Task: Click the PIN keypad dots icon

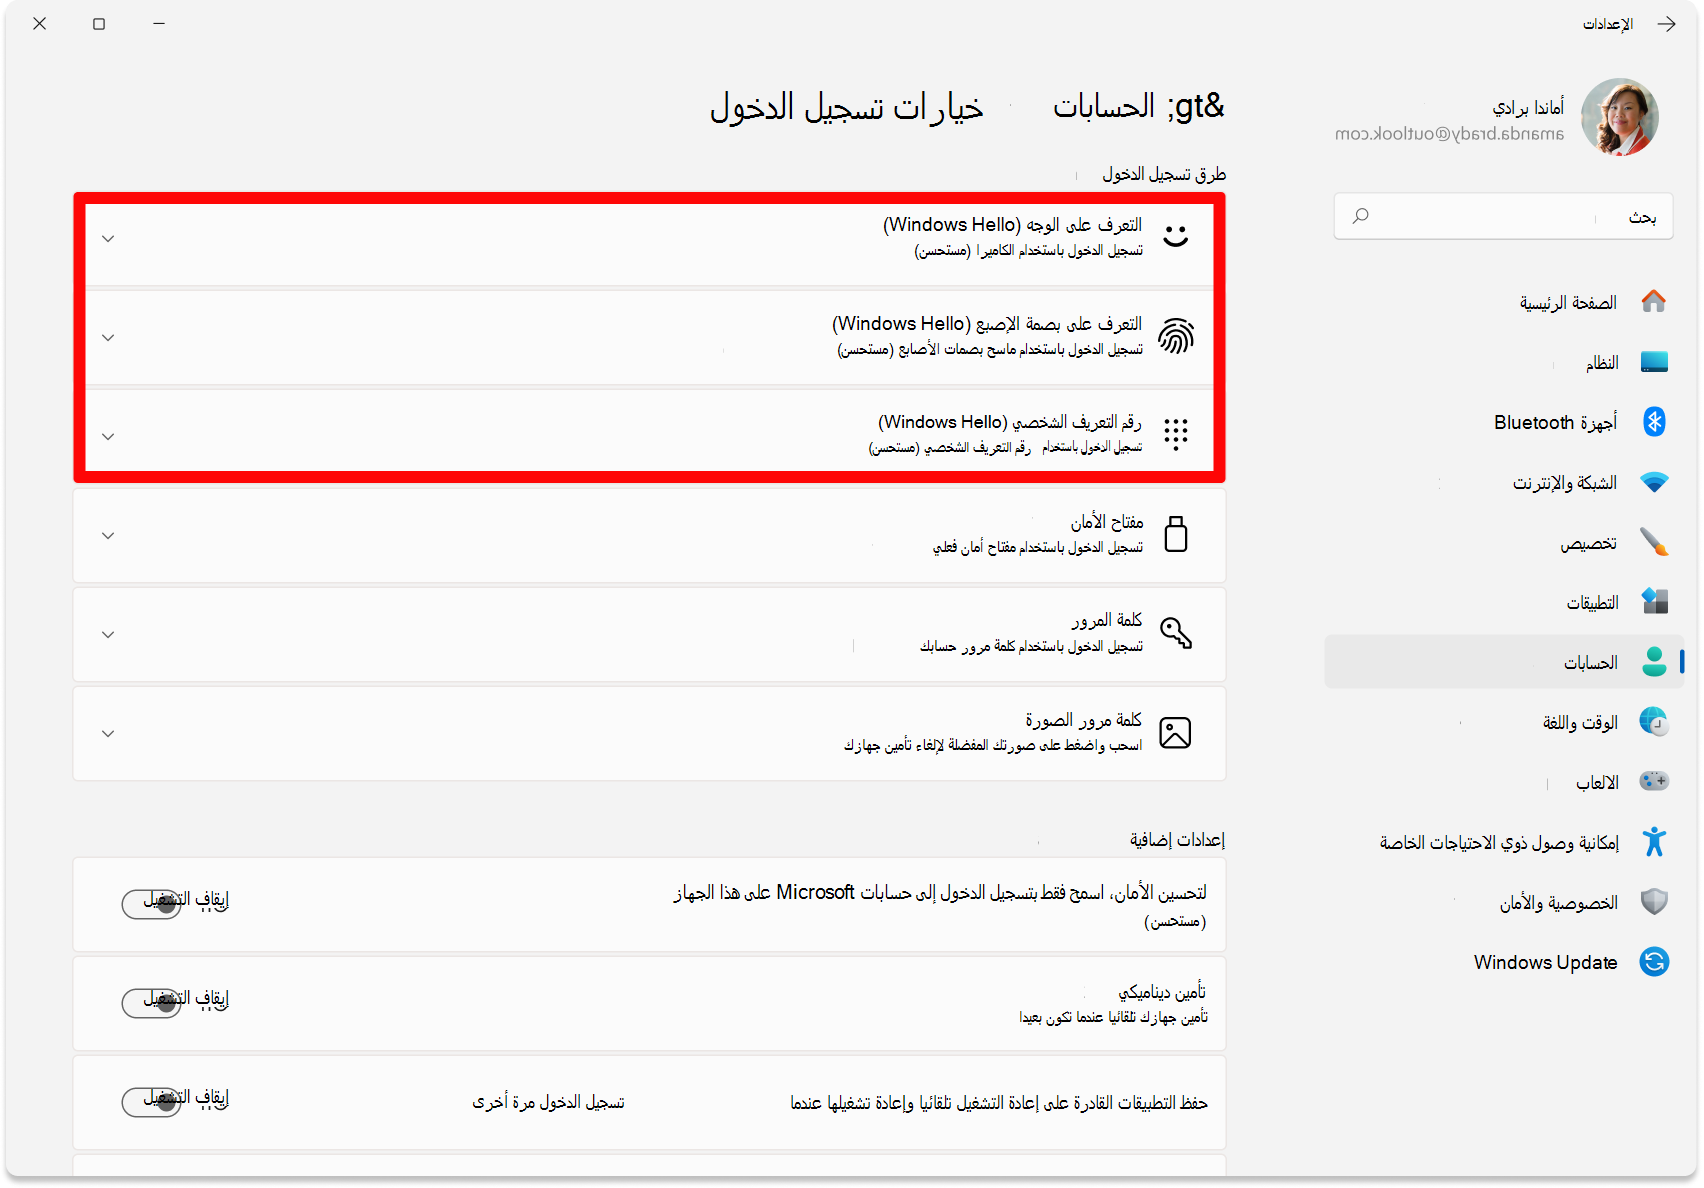Action: (x=1176, y=434)
